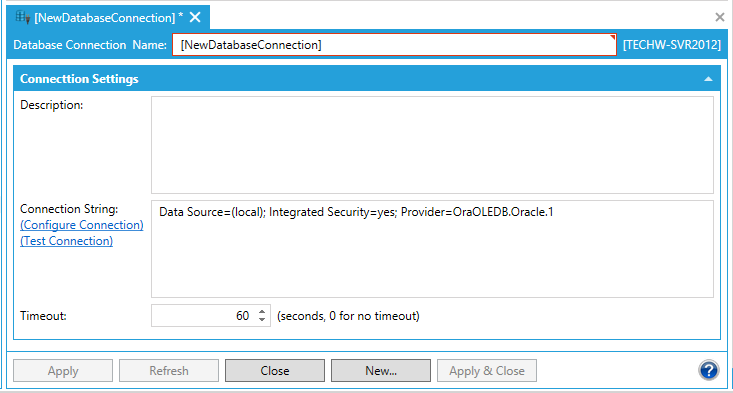Click the Connection String text box
The width and height of the screenshot is (733, 393).
(432, 249)
